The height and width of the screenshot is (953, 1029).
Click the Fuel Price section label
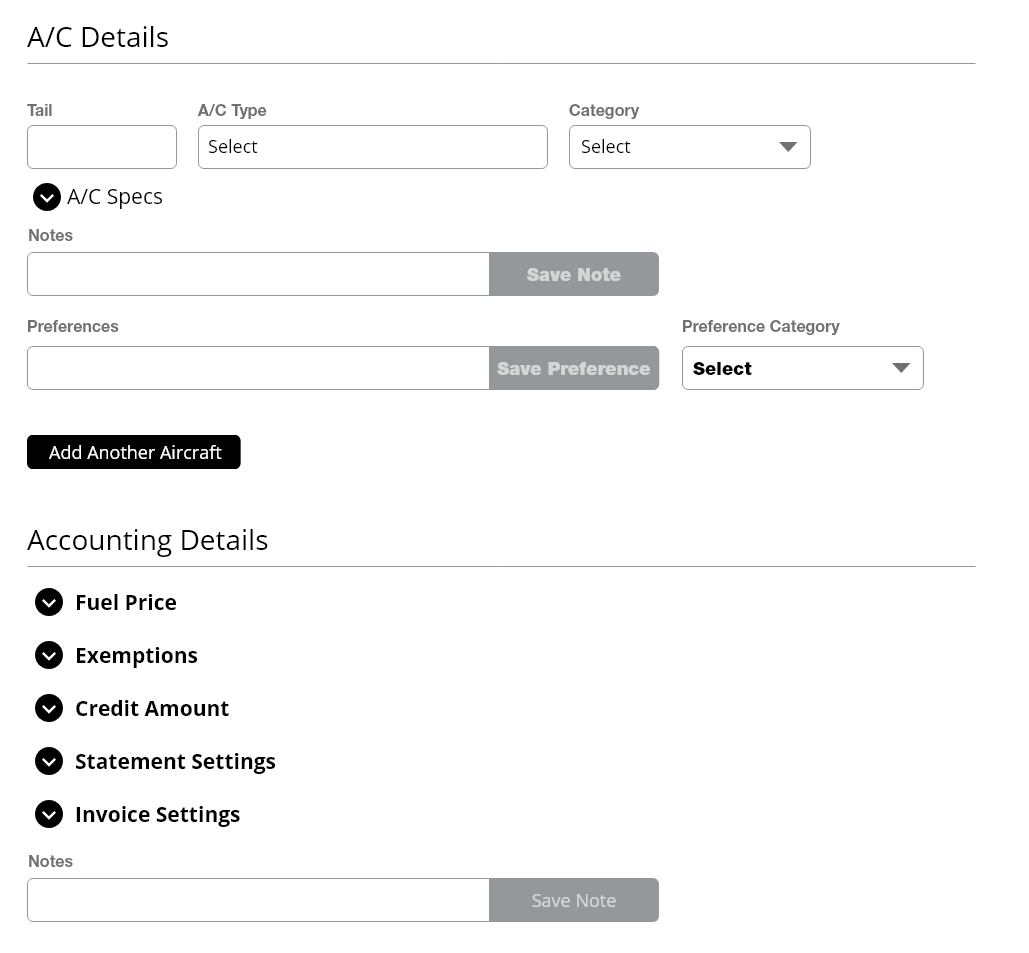point(126,602)
